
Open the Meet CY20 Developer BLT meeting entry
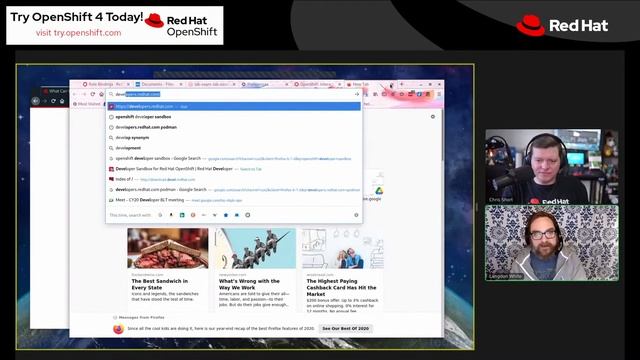[x=234, y=200]
